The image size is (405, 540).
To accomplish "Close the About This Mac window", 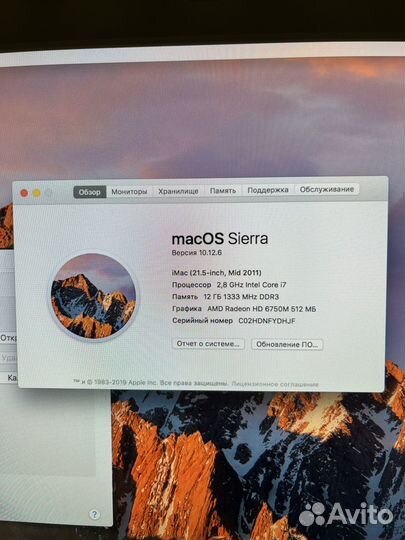I will pos(24,193).
